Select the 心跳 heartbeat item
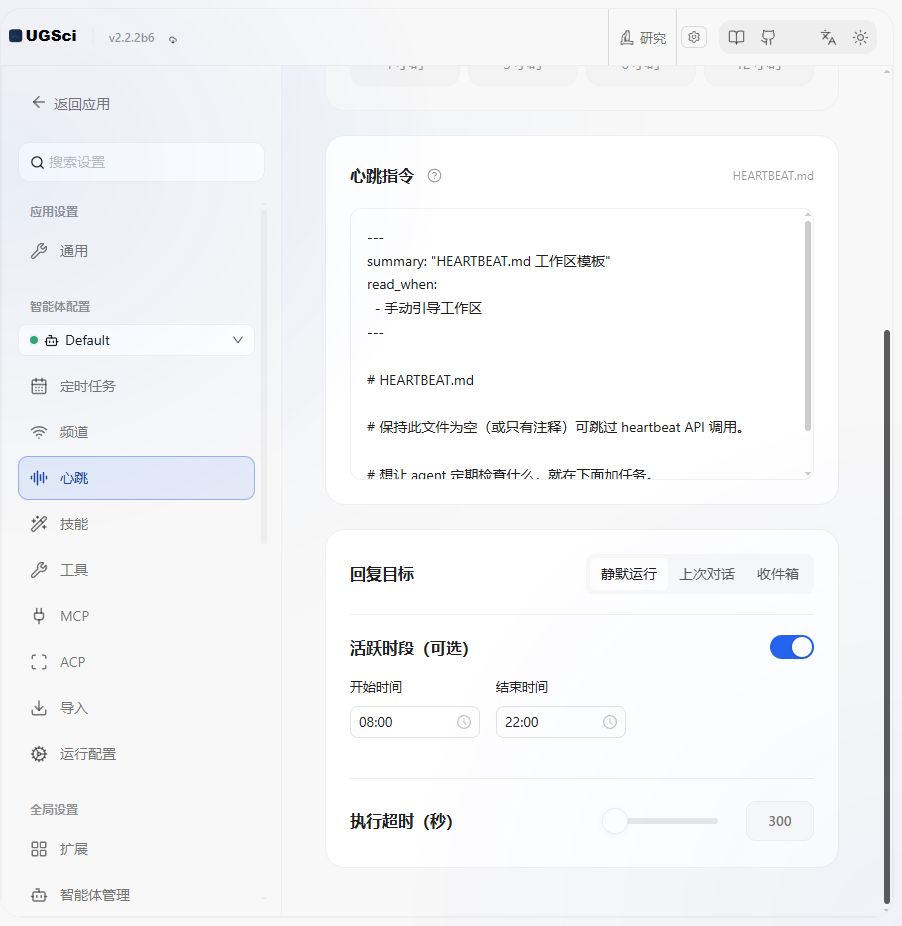 tap(136, 478)
